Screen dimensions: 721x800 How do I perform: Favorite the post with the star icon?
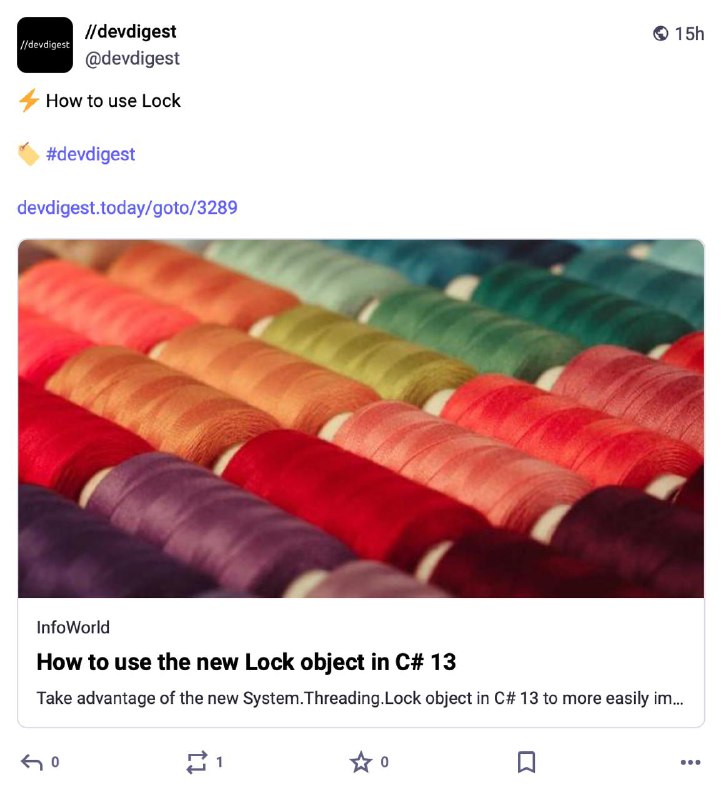361,762
